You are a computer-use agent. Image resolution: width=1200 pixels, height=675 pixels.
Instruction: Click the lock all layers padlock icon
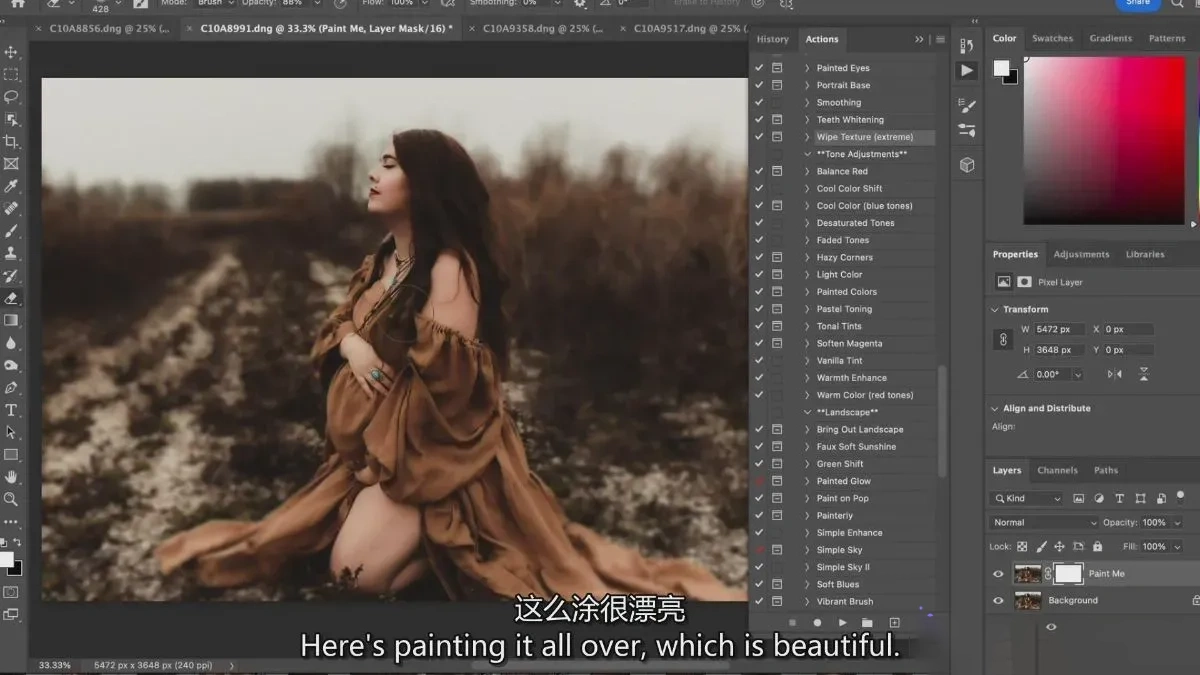(x=1098, y=547)
